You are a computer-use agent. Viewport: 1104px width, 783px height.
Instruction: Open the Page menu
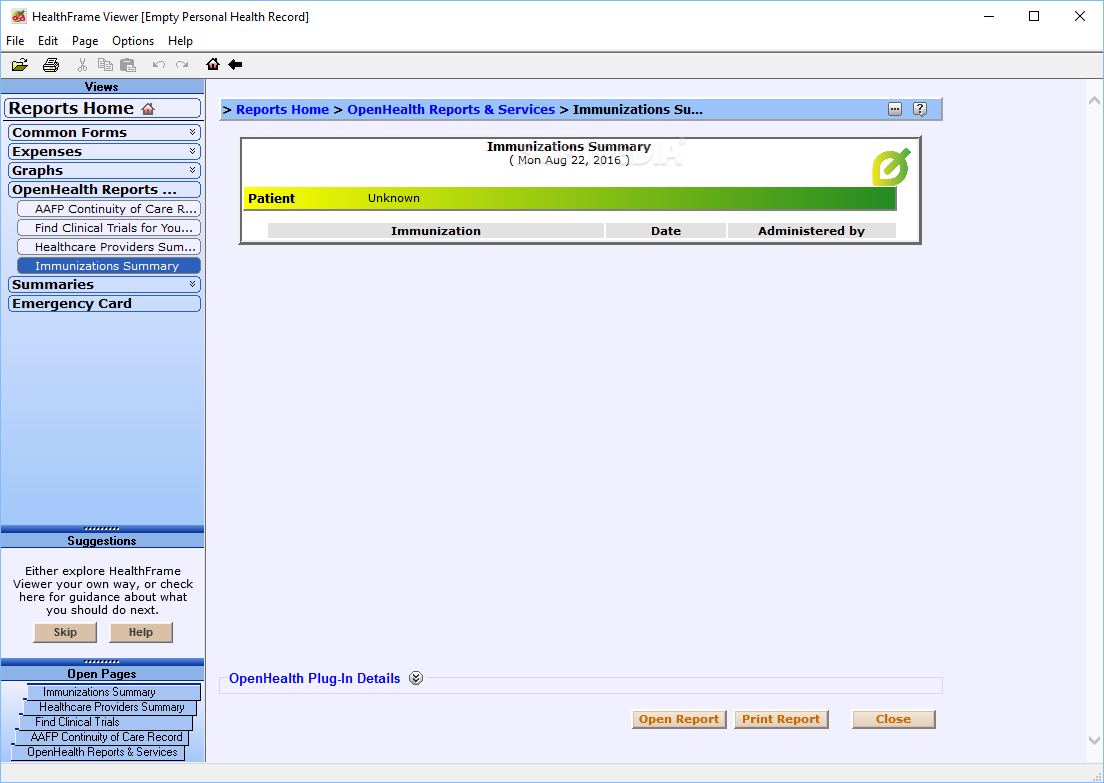pos(85,41)
